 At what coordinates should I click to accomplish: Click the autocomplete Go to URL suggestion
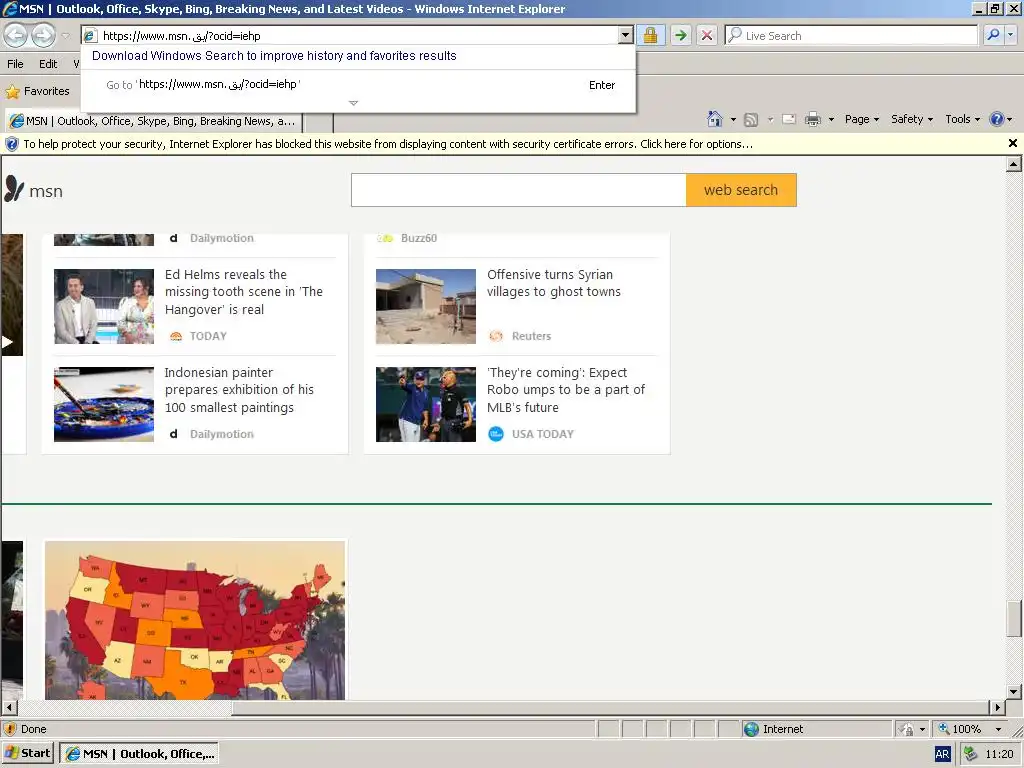coord(358,85)
